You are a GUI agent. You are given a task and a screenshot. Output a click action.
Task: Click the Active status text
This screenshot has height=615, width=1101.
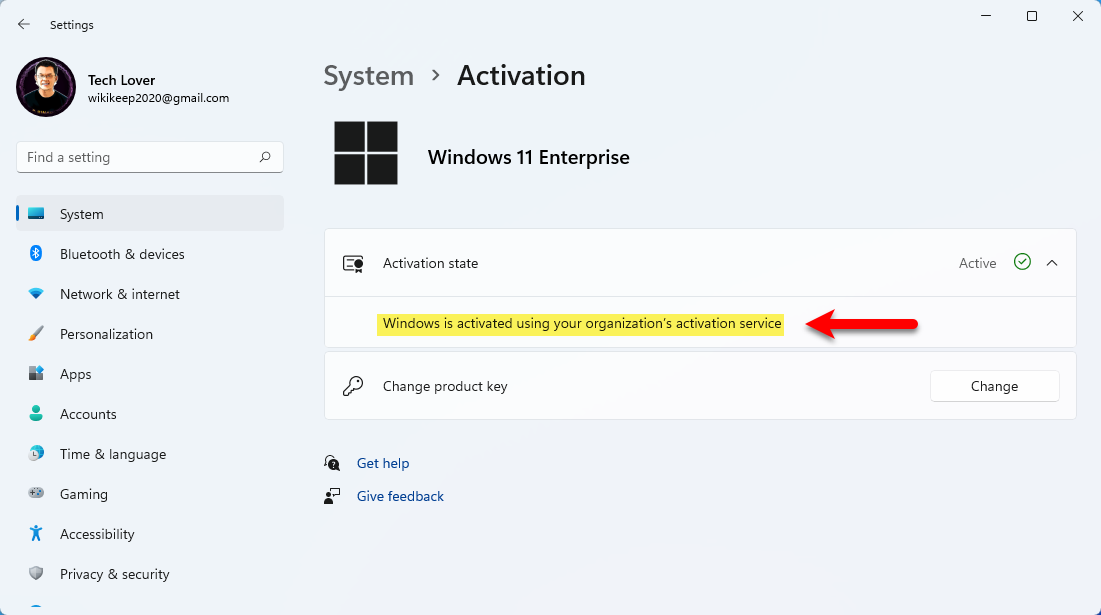pyautogui.click(x=977, y=263)
